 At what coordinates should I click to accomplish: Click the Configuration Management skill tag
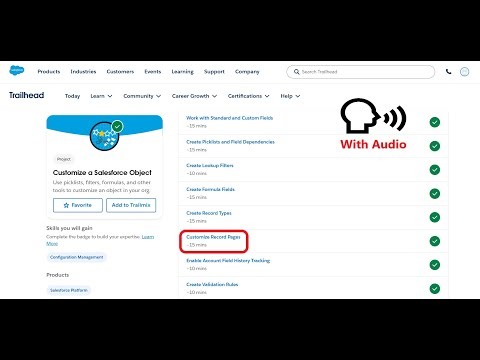click(x=76, y=257)
